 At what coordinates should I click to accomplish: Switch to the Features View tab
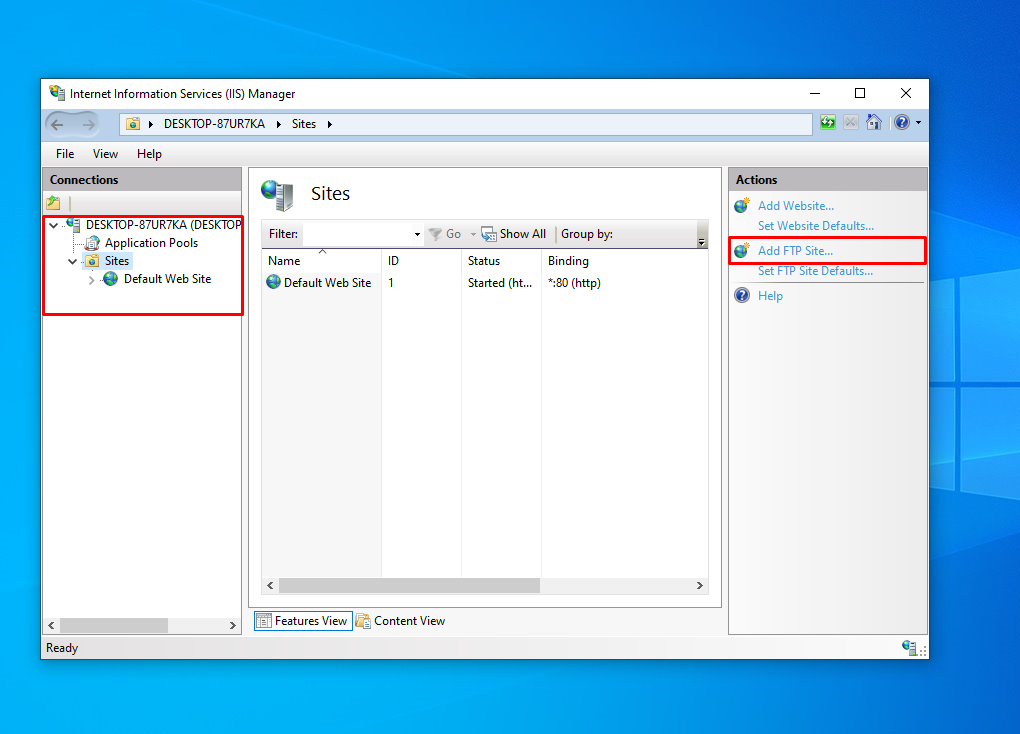(303, 621)
